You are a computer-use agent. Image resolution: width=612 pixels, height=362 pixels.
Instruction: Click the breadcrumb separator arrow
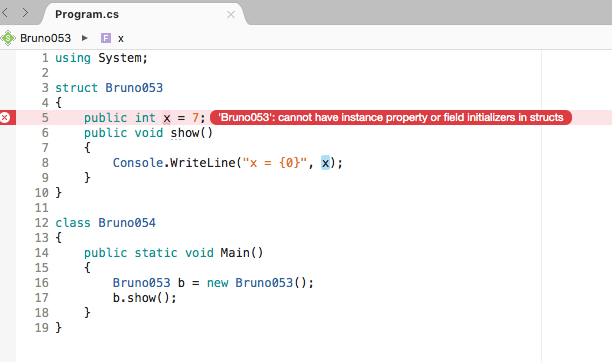(x=85, y=38)
